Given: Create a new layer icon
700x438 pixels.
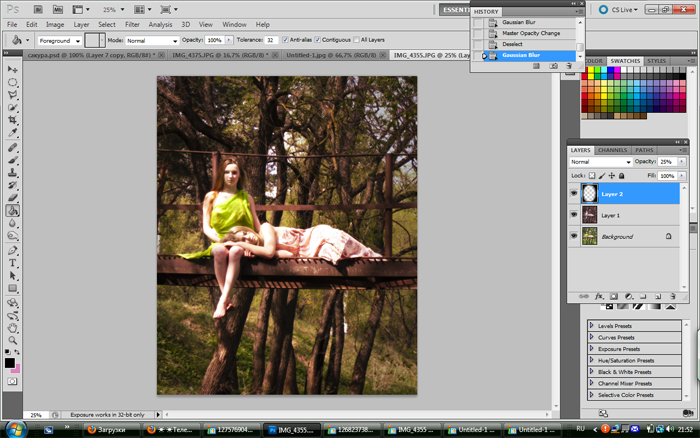Looking at the screenshot, I should point(658,296).
